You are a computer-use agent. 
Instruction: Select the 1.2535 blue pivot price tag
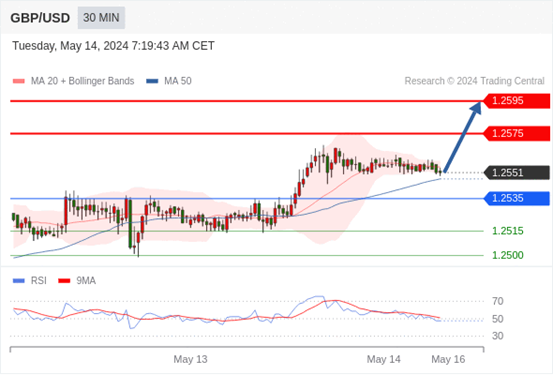[516, 198]
